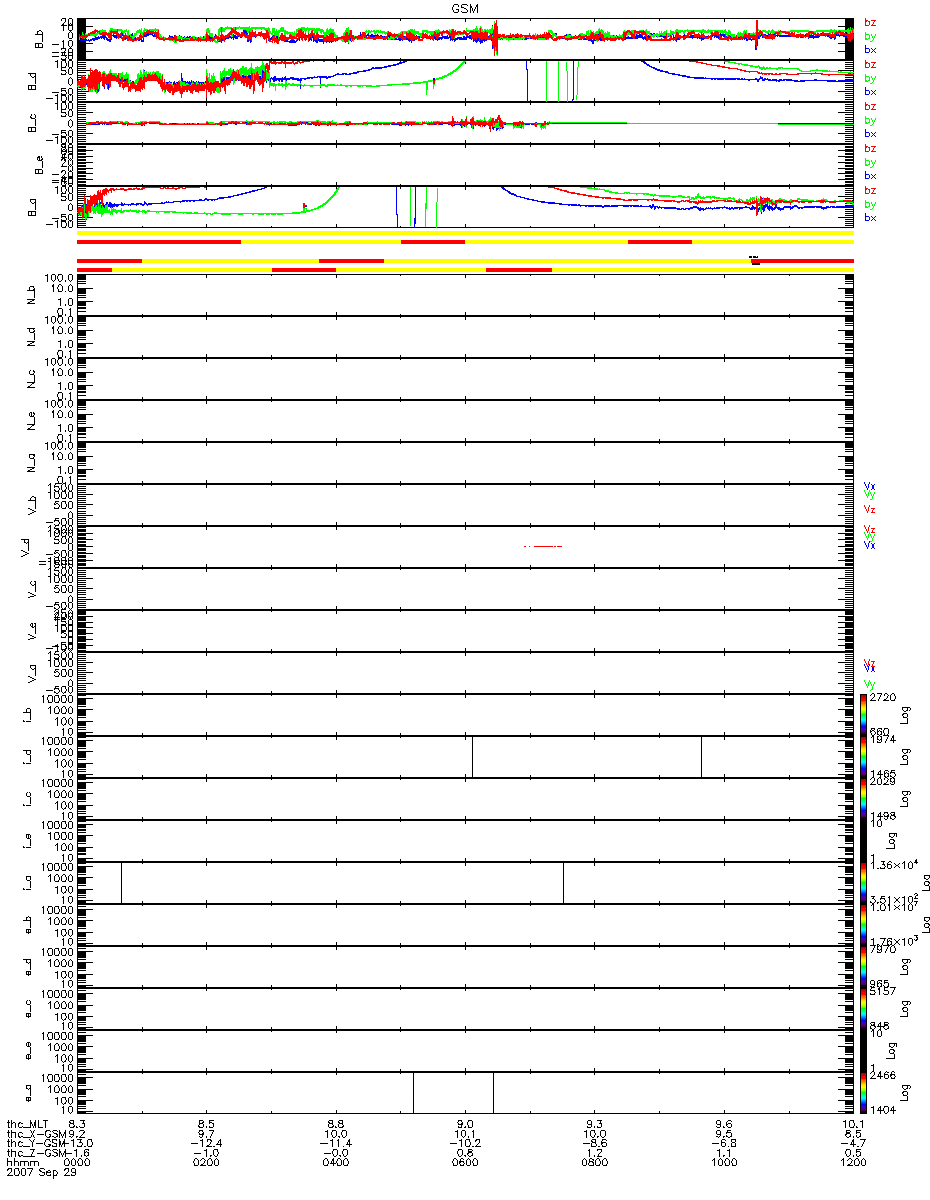Select the V_a velocity panel label
930x1200 pixels.
[x=33, y=673]
